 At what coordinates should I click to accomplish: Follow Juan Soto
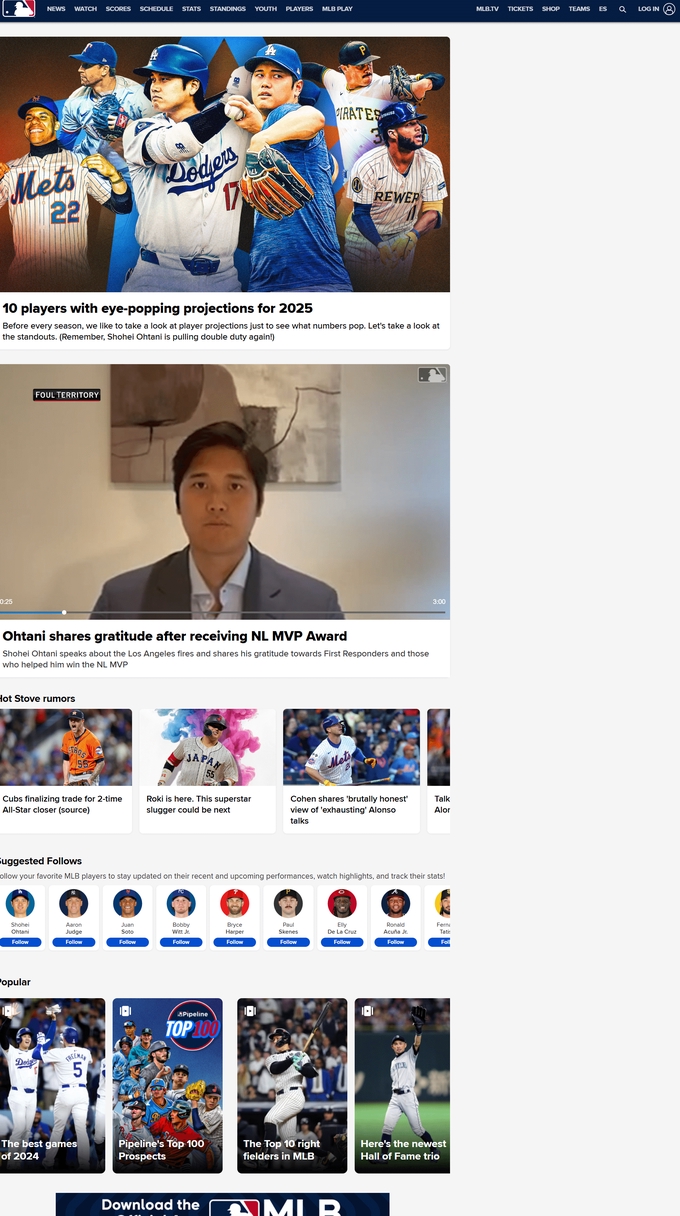pyautogui.click(x=127, y=942)
